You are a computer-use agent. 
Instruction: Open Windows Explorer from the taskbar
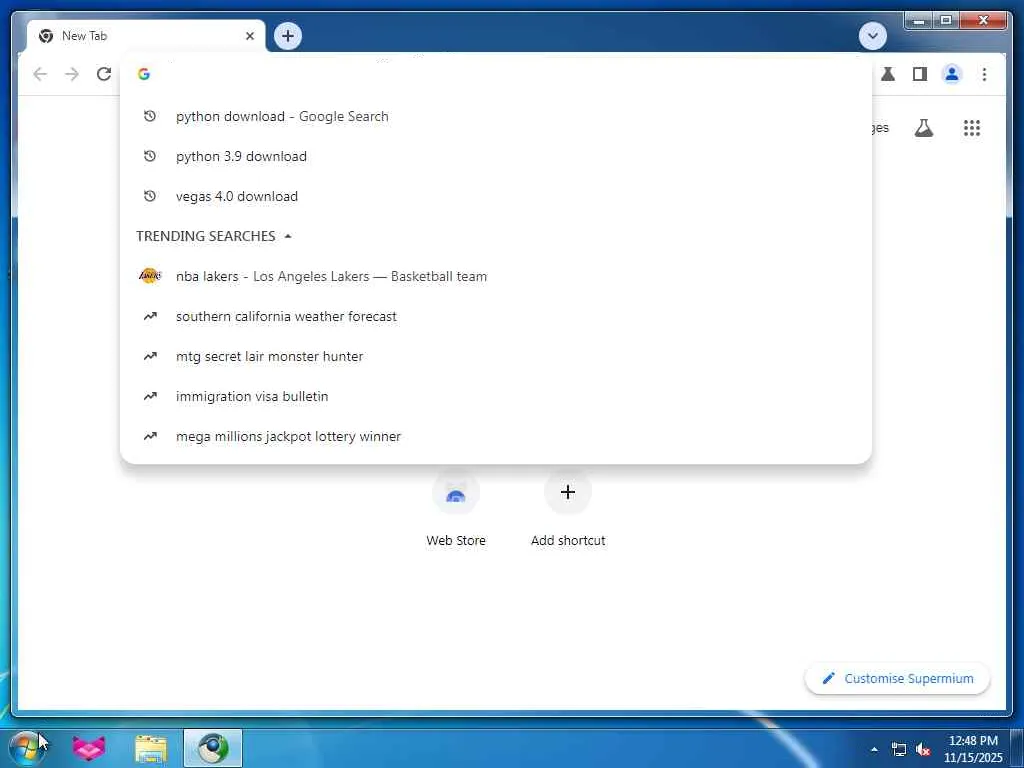(x=151, y=748)
